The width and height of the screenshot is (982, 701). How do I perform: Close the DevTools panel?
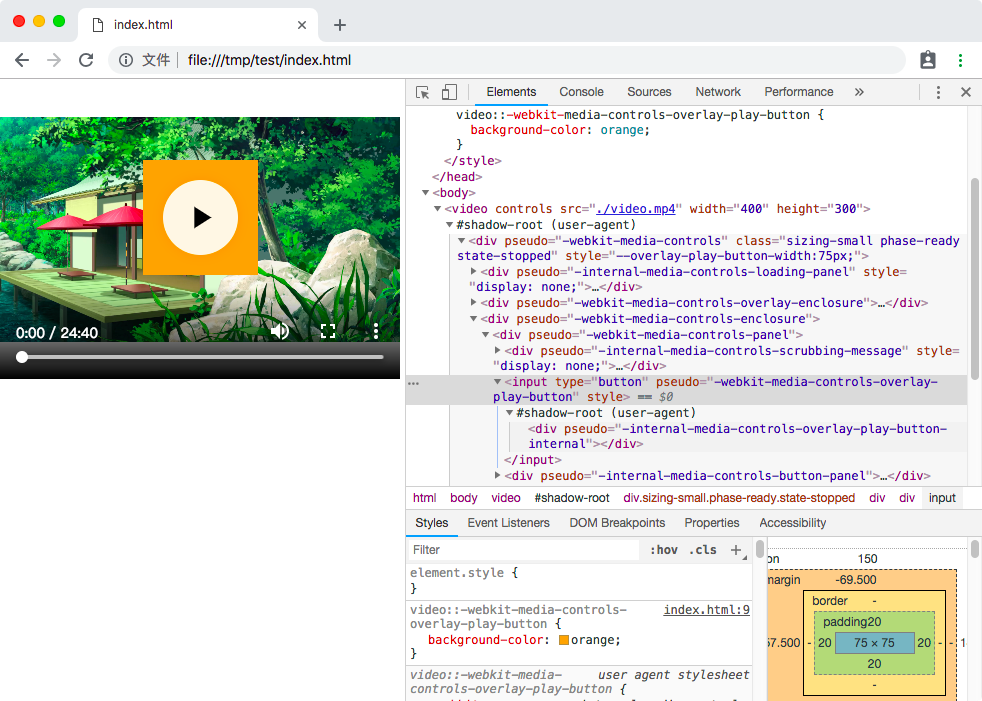click(965, 92)
